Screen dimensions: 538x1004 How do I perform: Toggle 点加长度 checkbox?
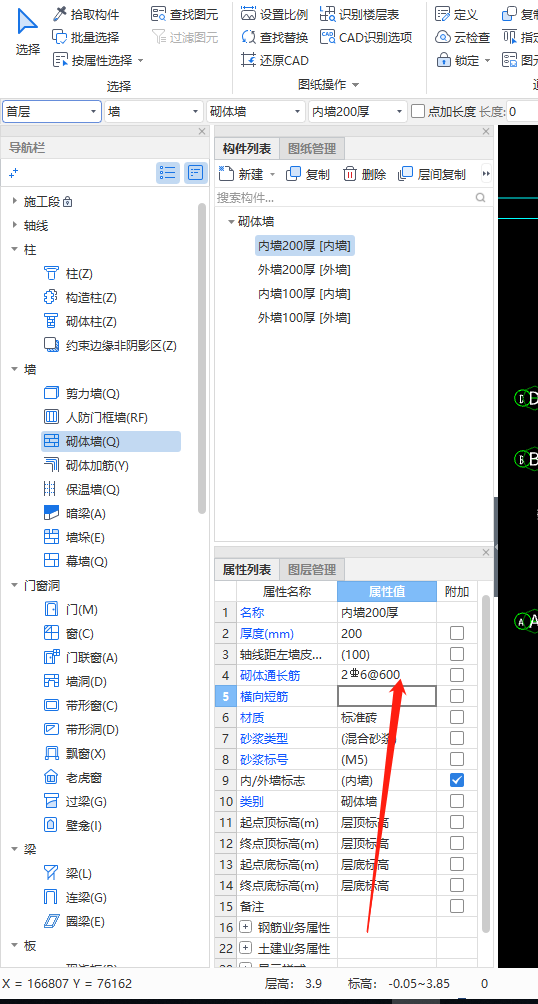pos(418,111)
